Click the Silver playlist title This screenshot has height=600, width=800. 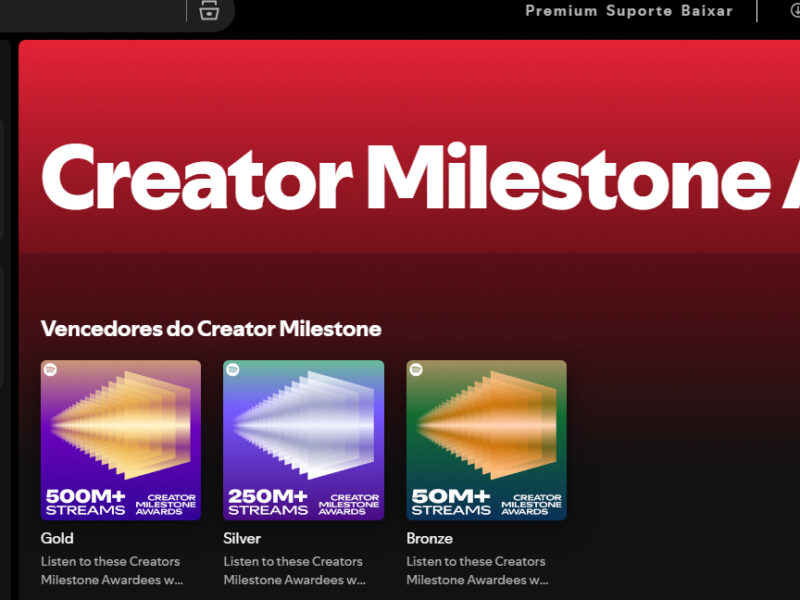click(x=242, y=538)
